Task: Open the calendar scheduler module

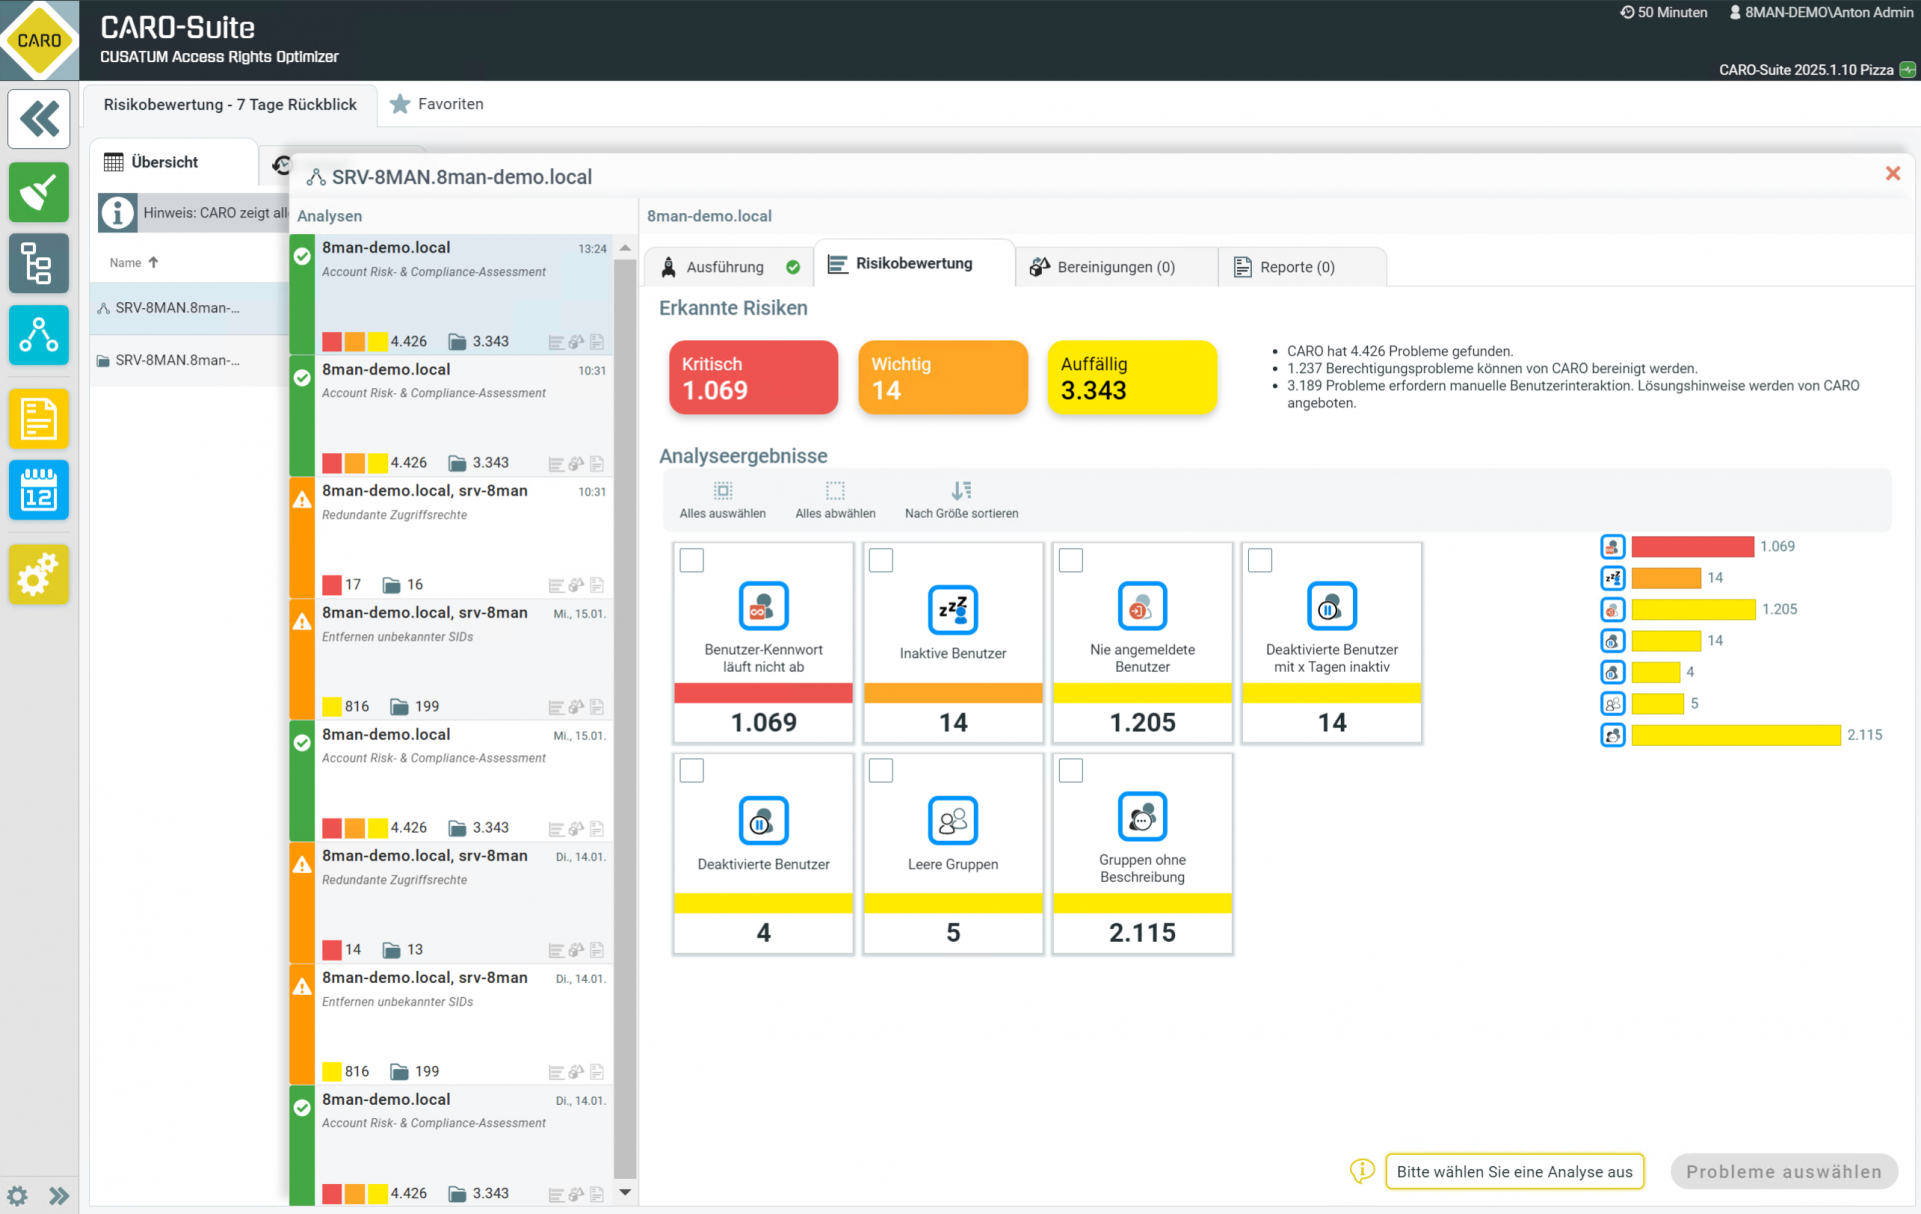Action: pyautogui.click(x=39, y=490)
